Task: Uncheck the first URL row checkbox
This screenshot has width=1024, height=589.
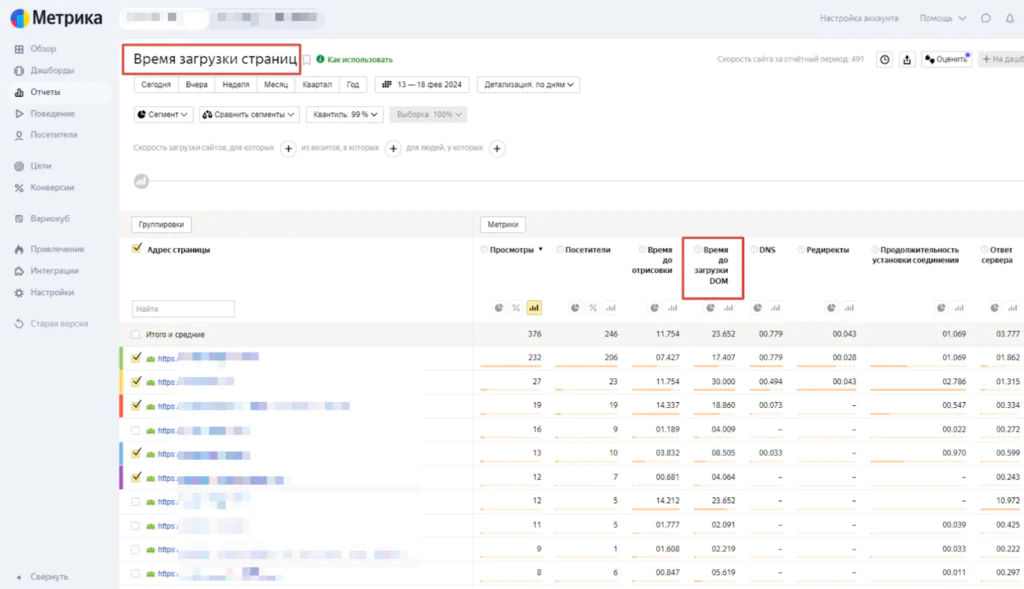Action: [x=137, y=357]
